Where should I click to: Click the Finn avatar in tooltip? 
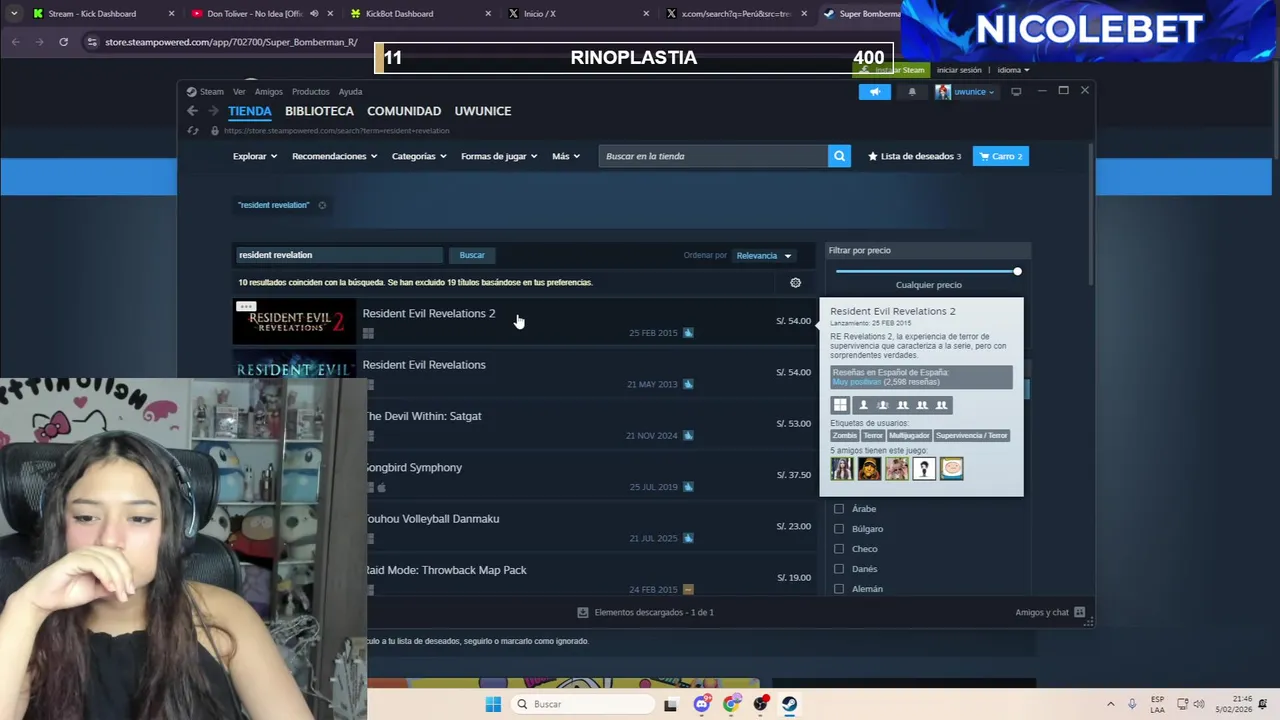click(x=951, y=468)
